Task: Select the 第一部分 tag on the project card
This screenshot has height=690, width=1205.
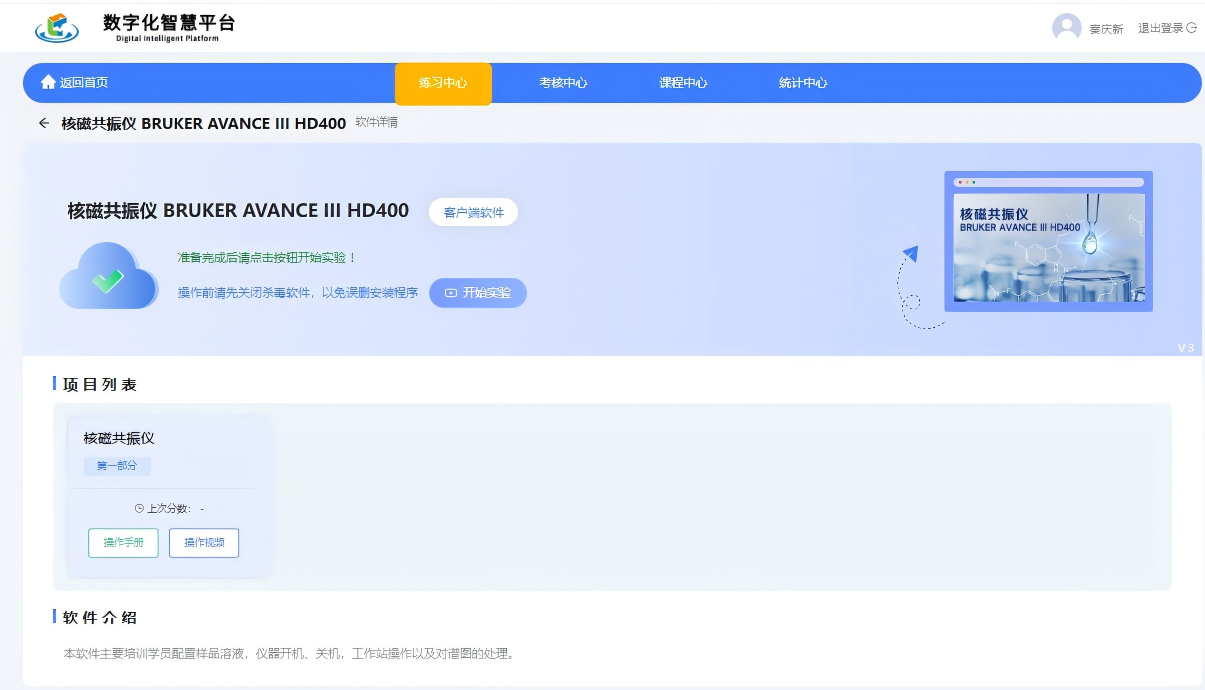Action: pos(117,466)
